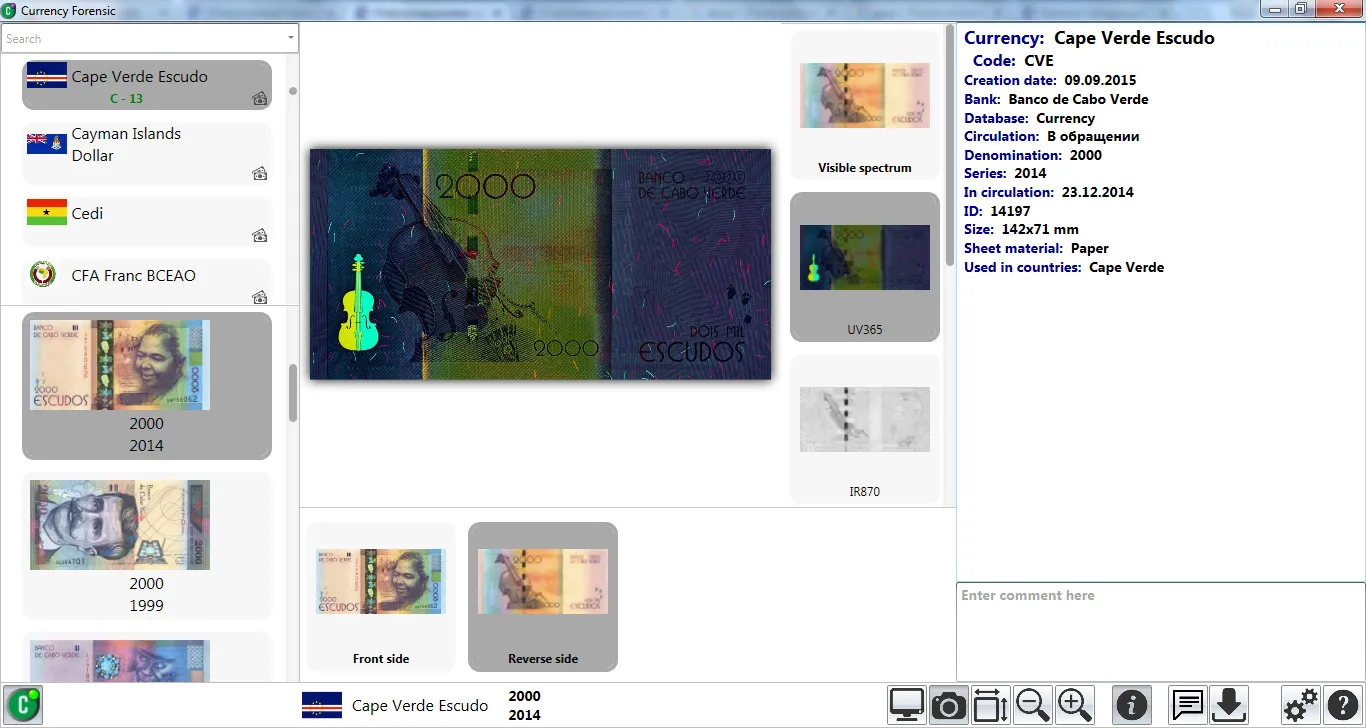This screenshot has height=728, width=1366.
Task: Select the Cedi currency entry
Action: 147,220
